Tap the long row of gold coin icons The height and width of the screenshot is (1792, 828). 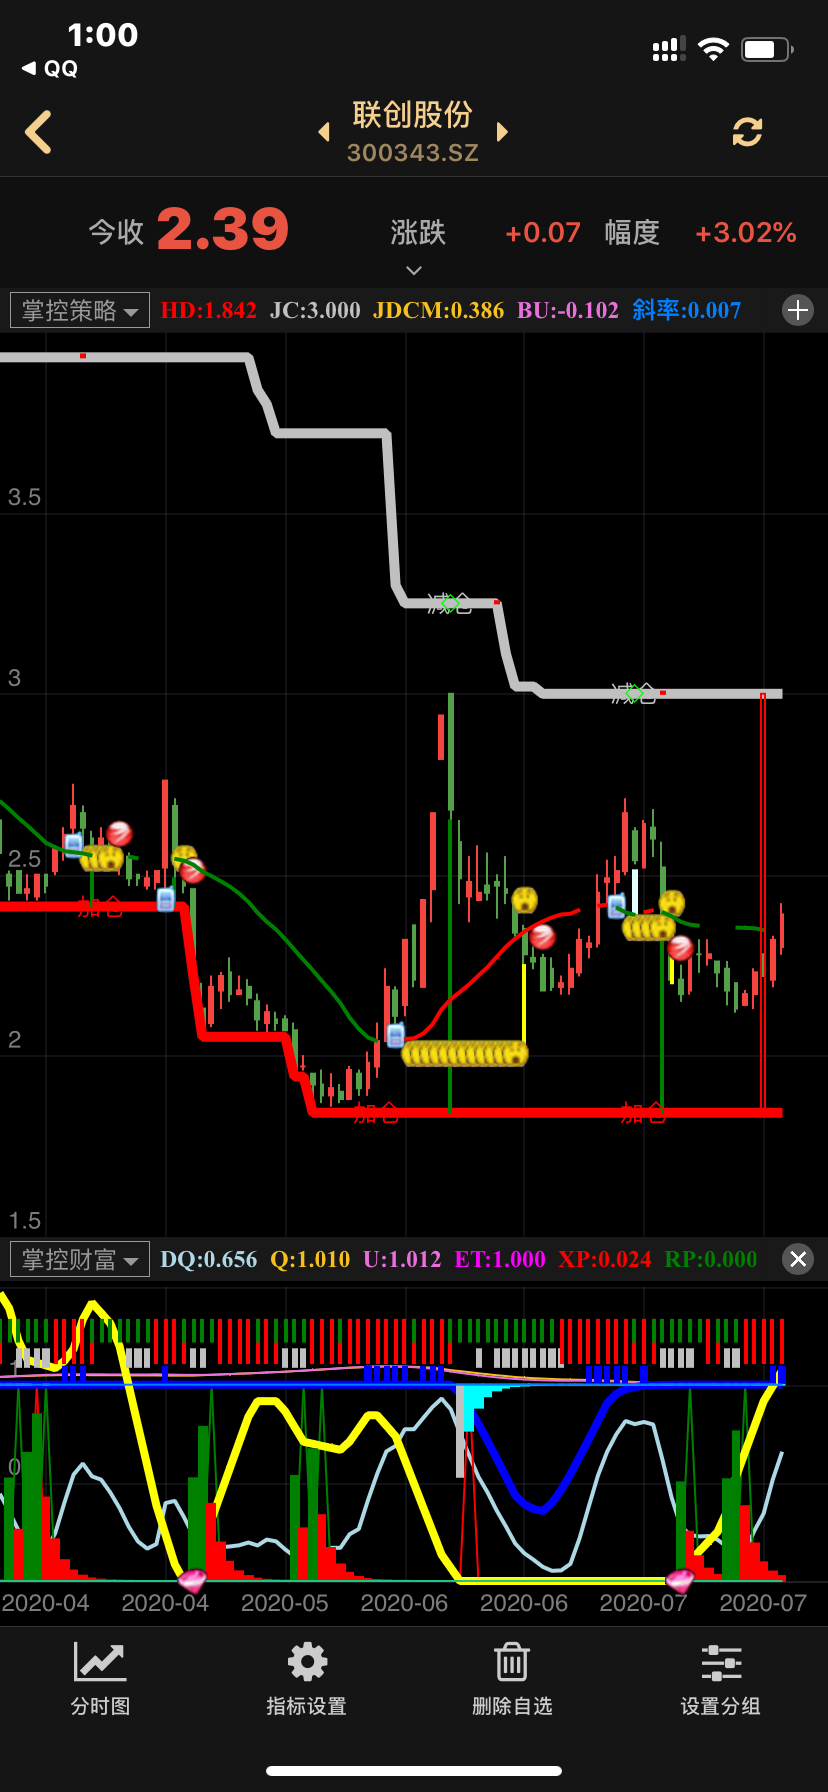pyautogui.click(x=464, y=1053)
